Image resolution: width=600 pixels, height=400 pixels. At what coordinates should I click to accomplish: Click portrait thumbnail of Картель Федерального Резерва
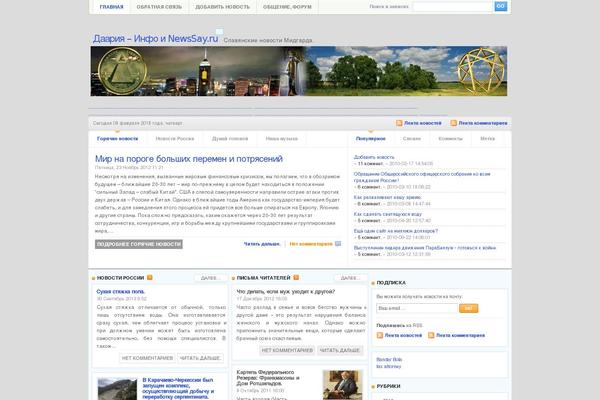(342, 385)
